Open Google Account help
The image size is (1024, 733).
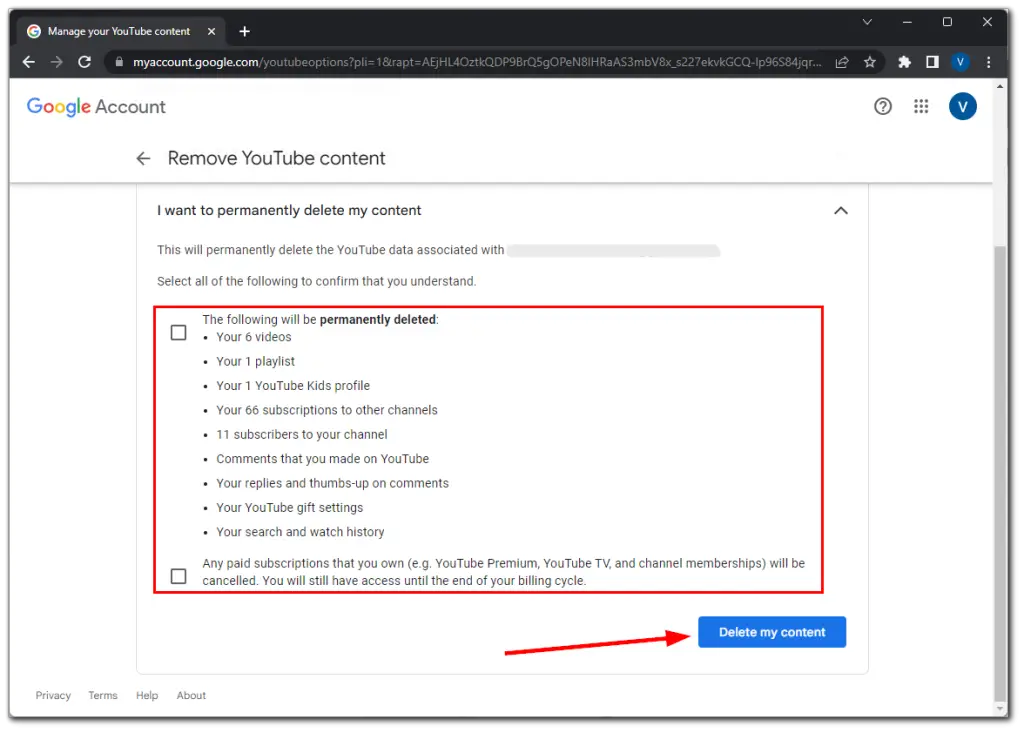883,106
